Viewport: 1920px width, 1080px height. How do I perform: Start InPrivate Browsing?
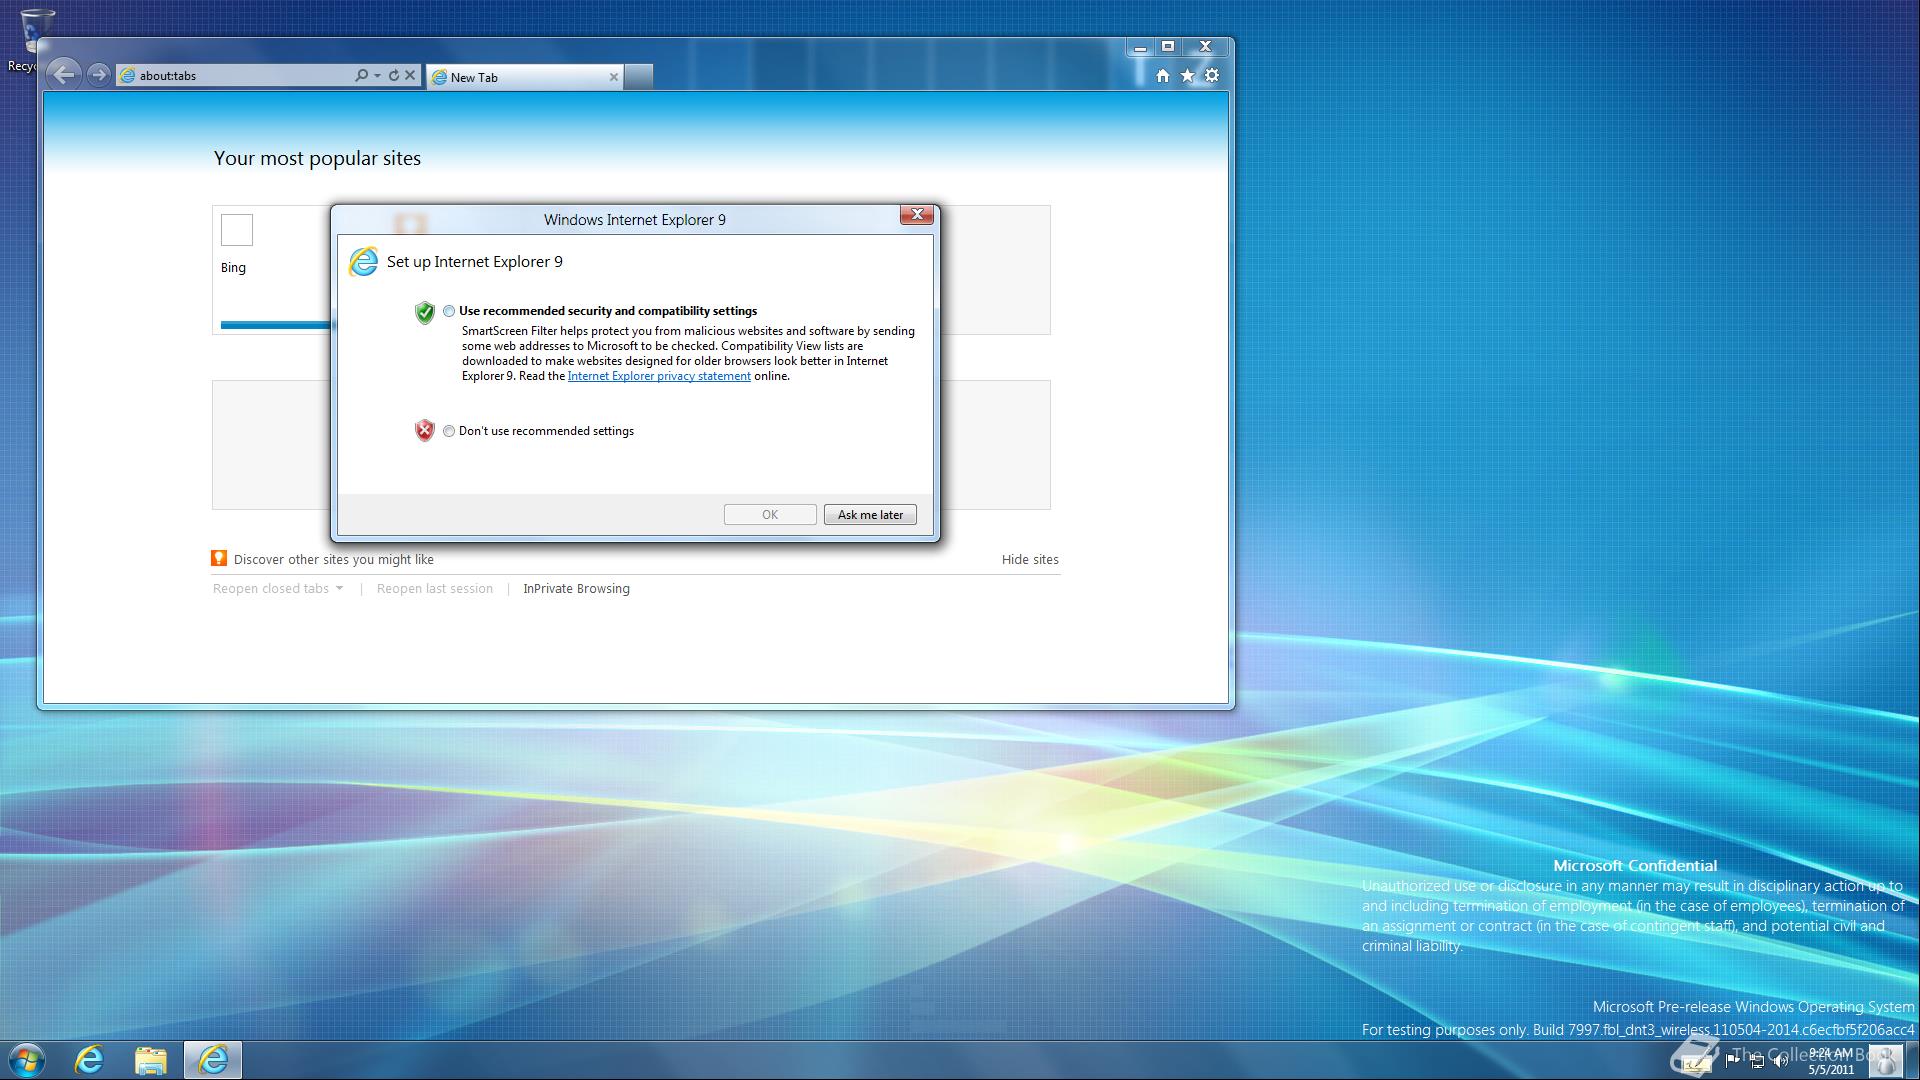click(x=577, y=589)
